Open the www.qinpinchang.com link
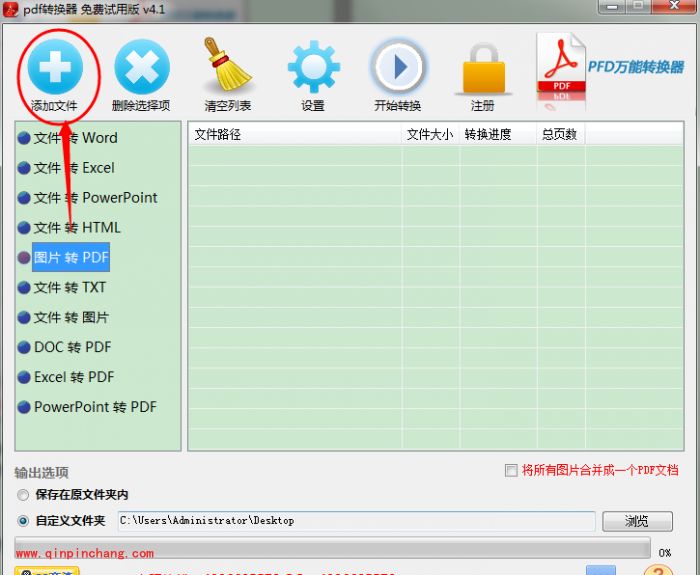The image size is (700, 575). click(85, 554)
